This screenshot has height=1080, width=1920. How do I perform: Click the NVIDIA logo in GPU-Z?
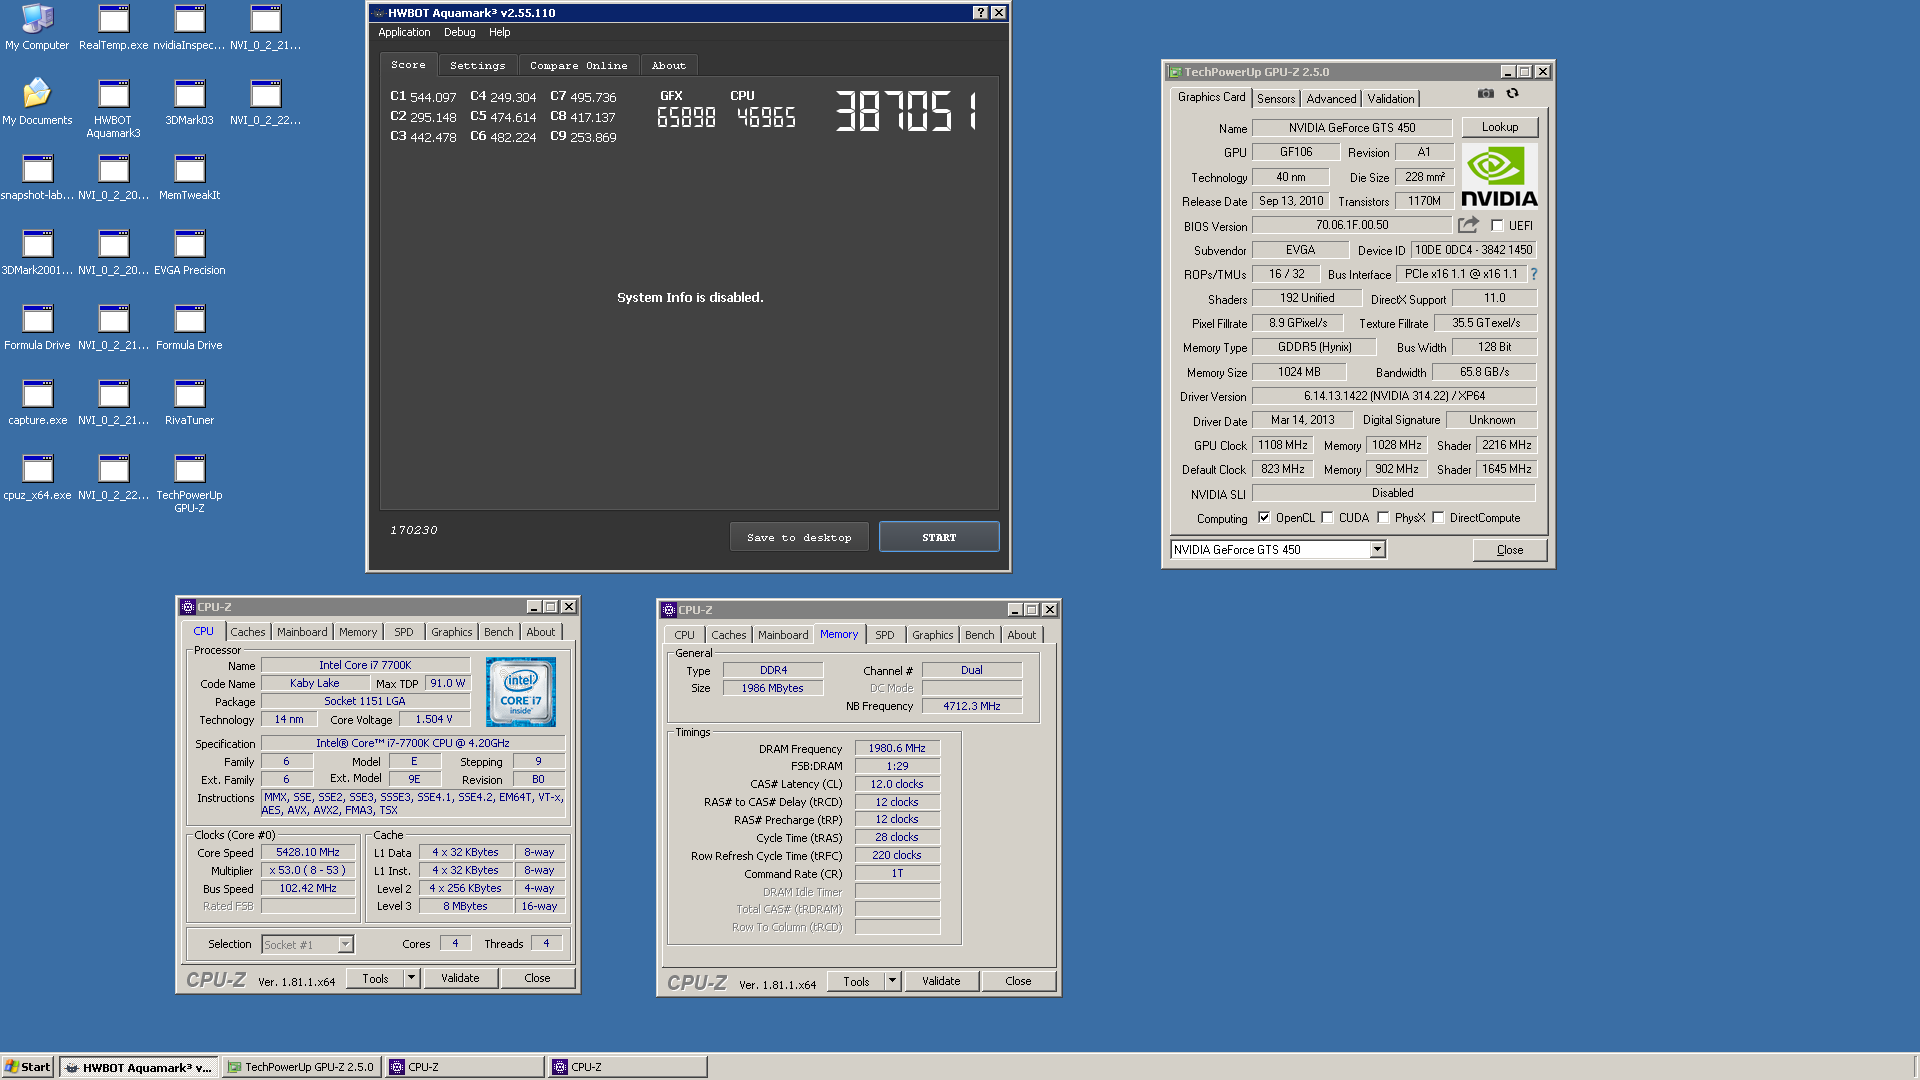pos(1499,176)
